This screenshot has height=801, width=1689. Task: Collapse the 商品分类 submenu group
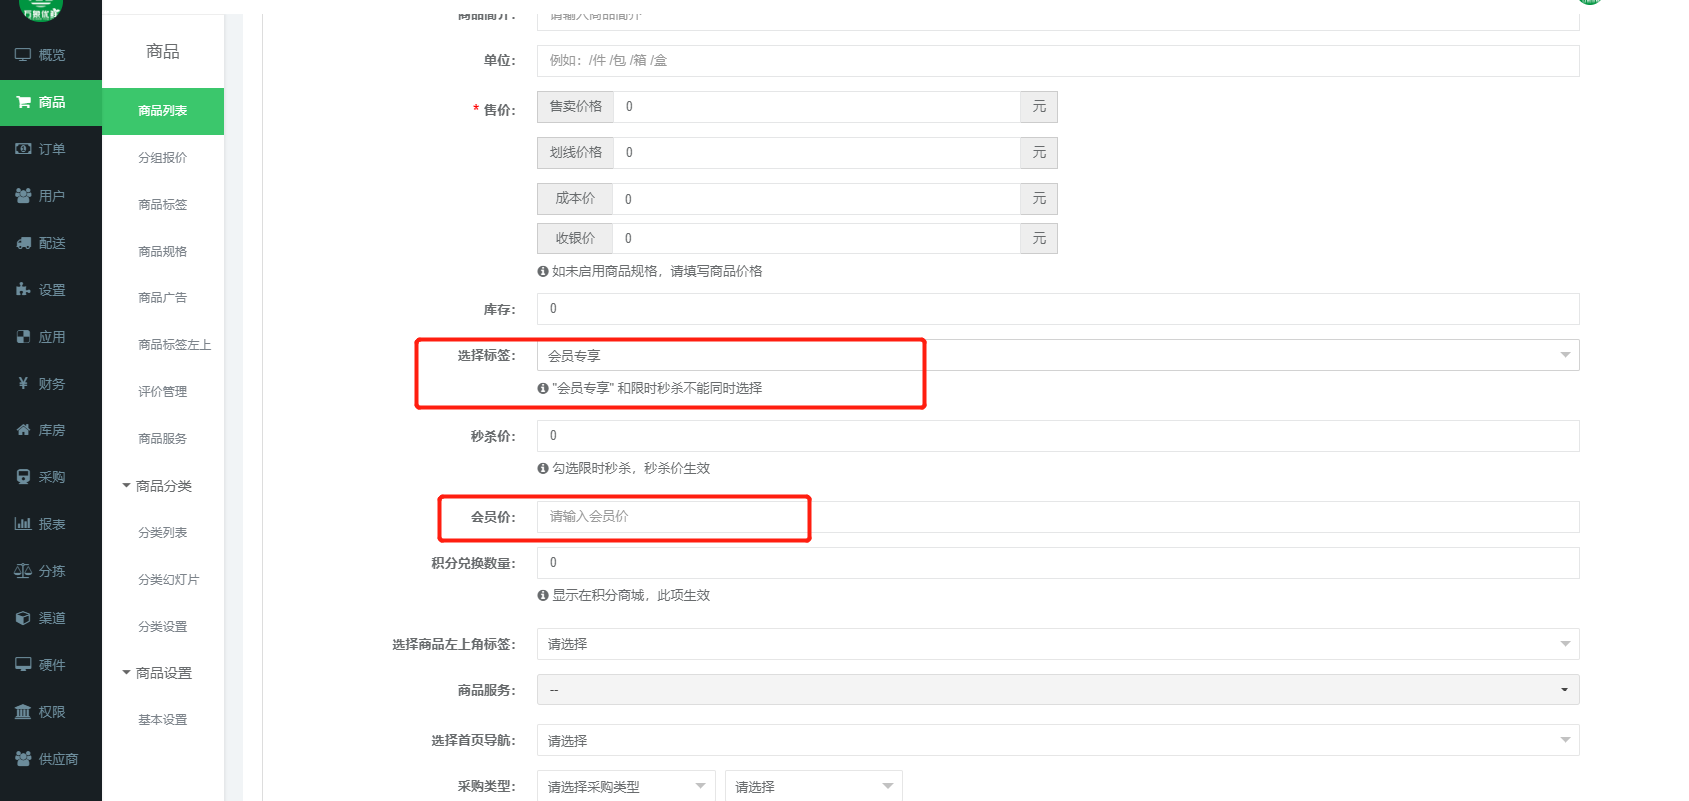point(157,486)
